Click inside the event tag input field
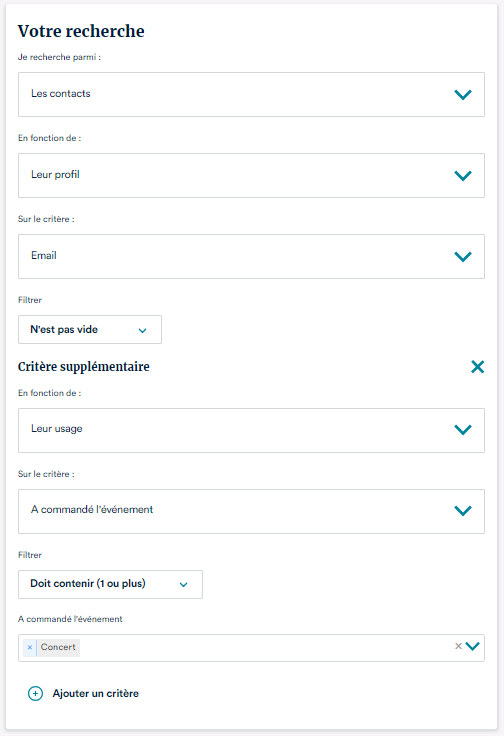 click(x=263, y=648)
